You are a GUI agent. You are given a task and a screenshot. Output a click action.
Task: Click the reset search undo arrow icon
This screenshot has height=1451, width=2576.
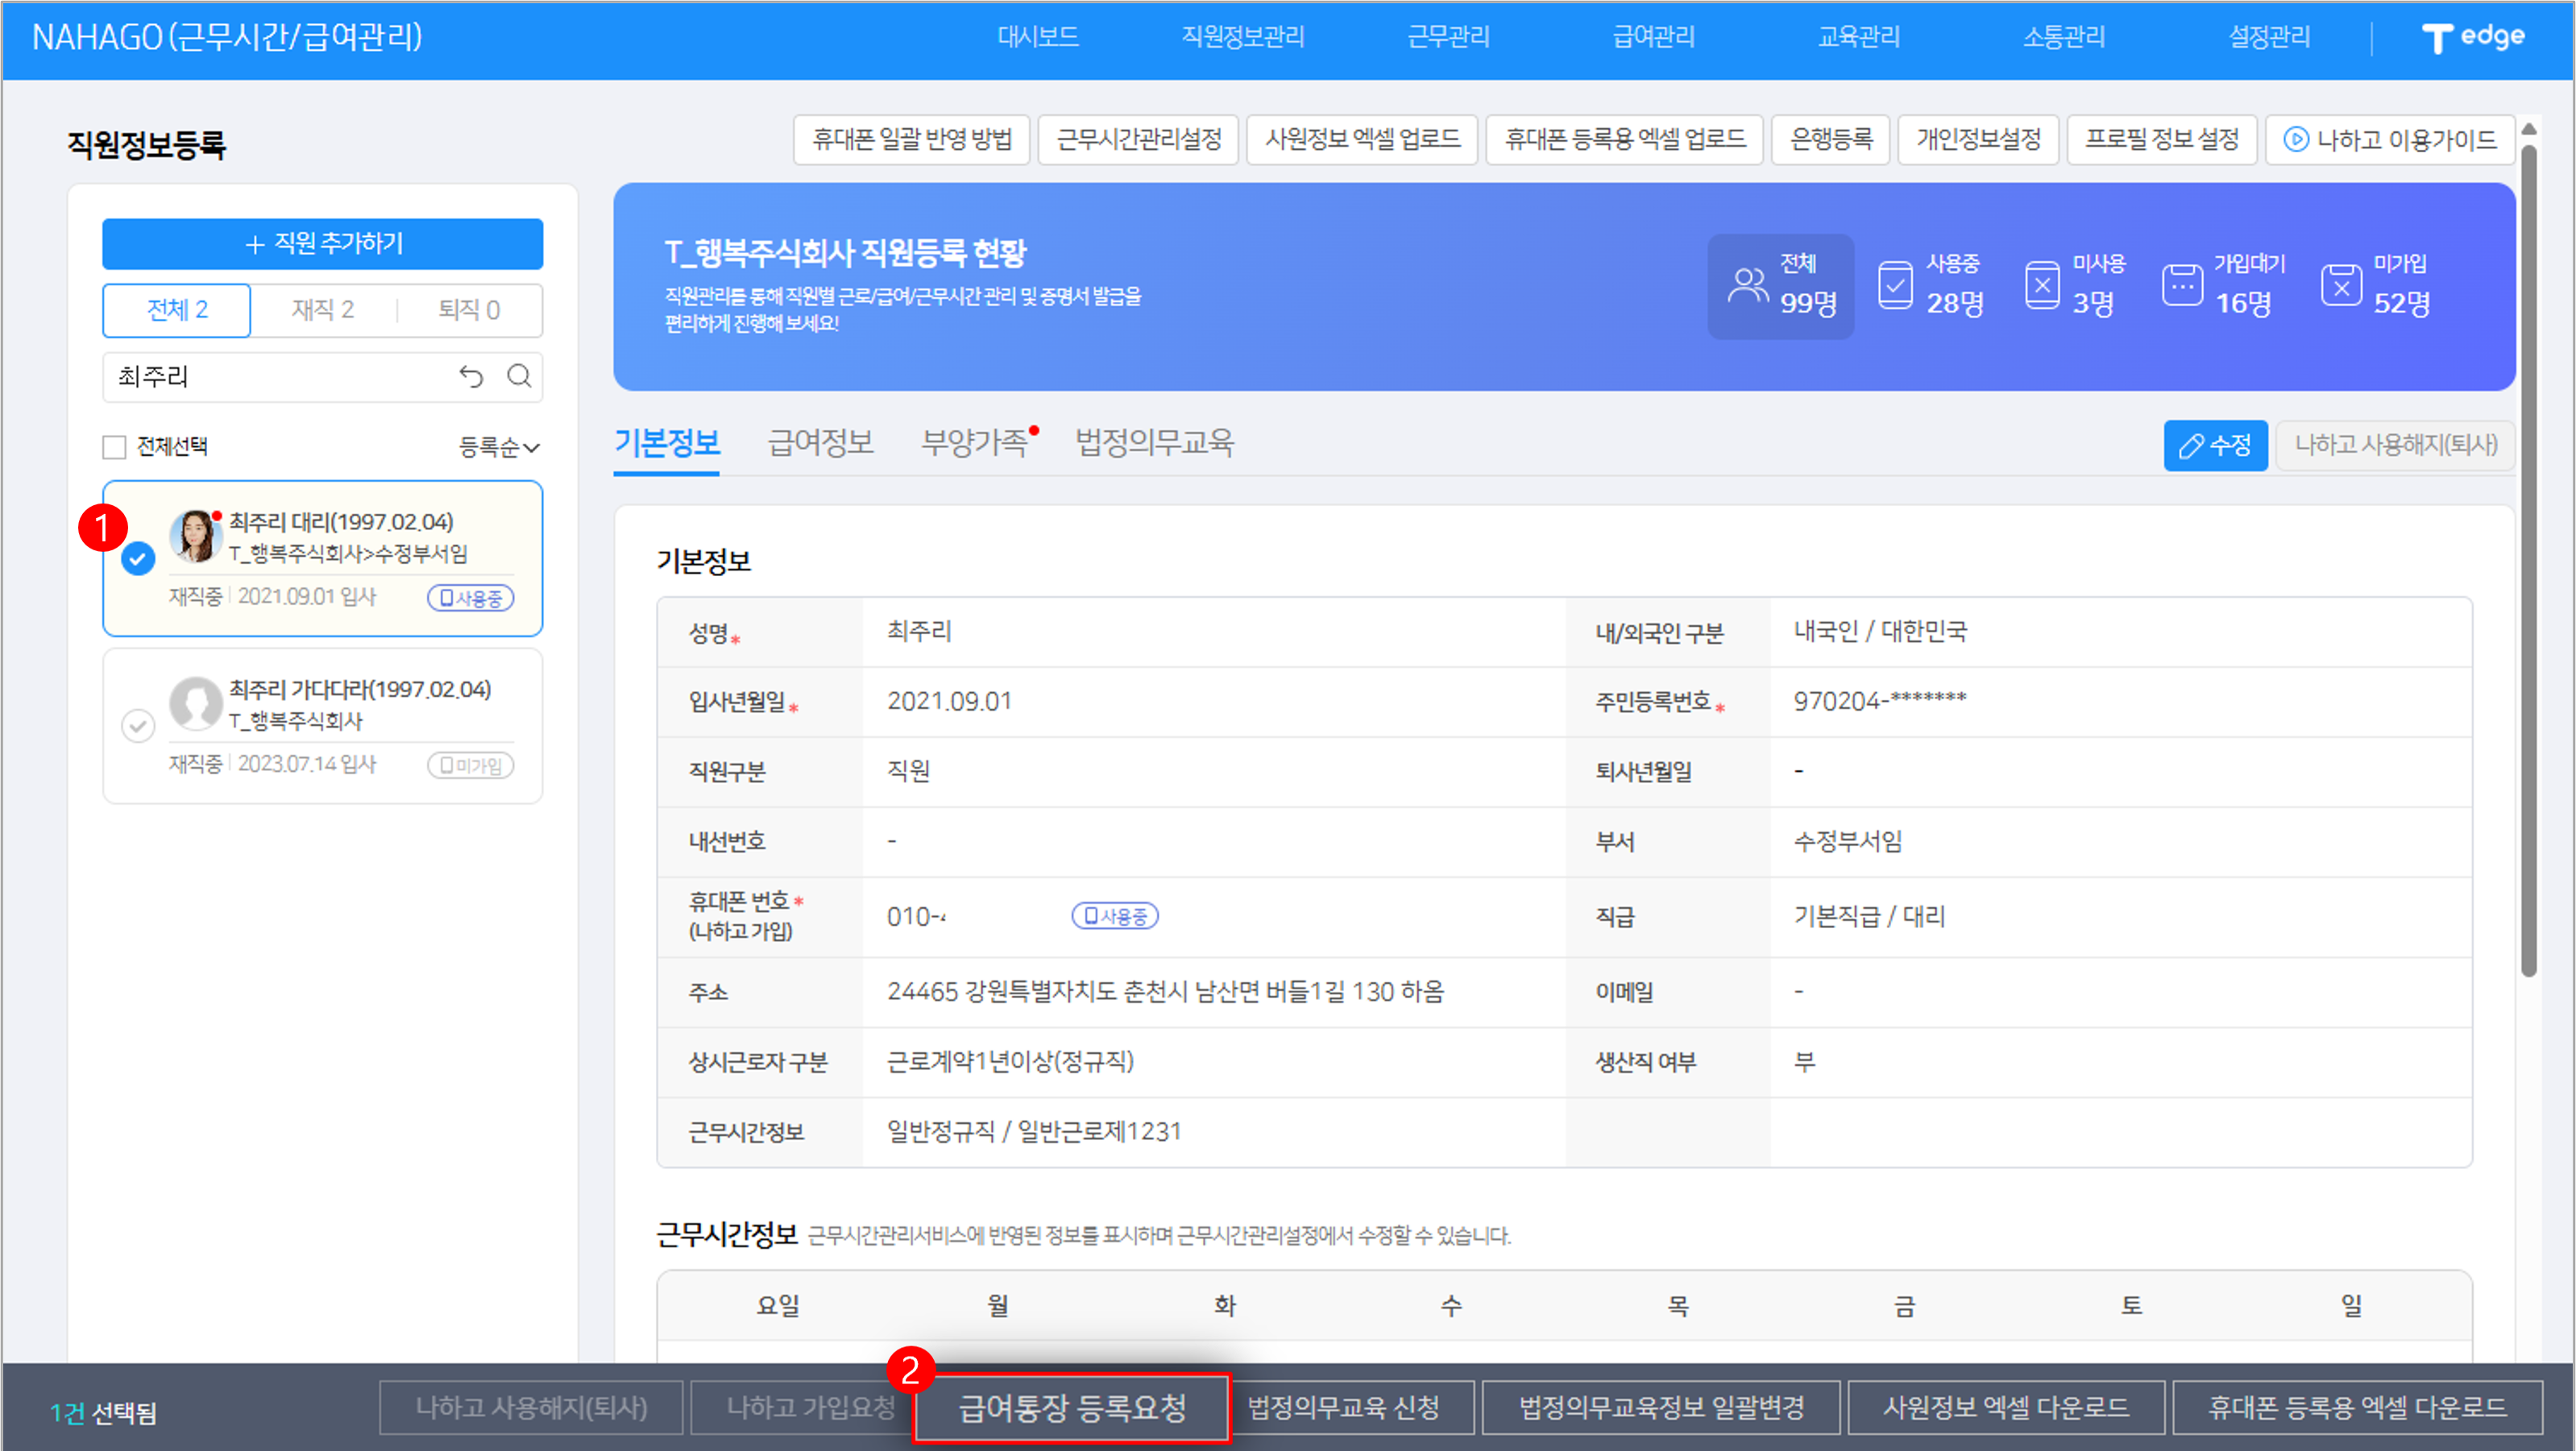tap(471, 376)
